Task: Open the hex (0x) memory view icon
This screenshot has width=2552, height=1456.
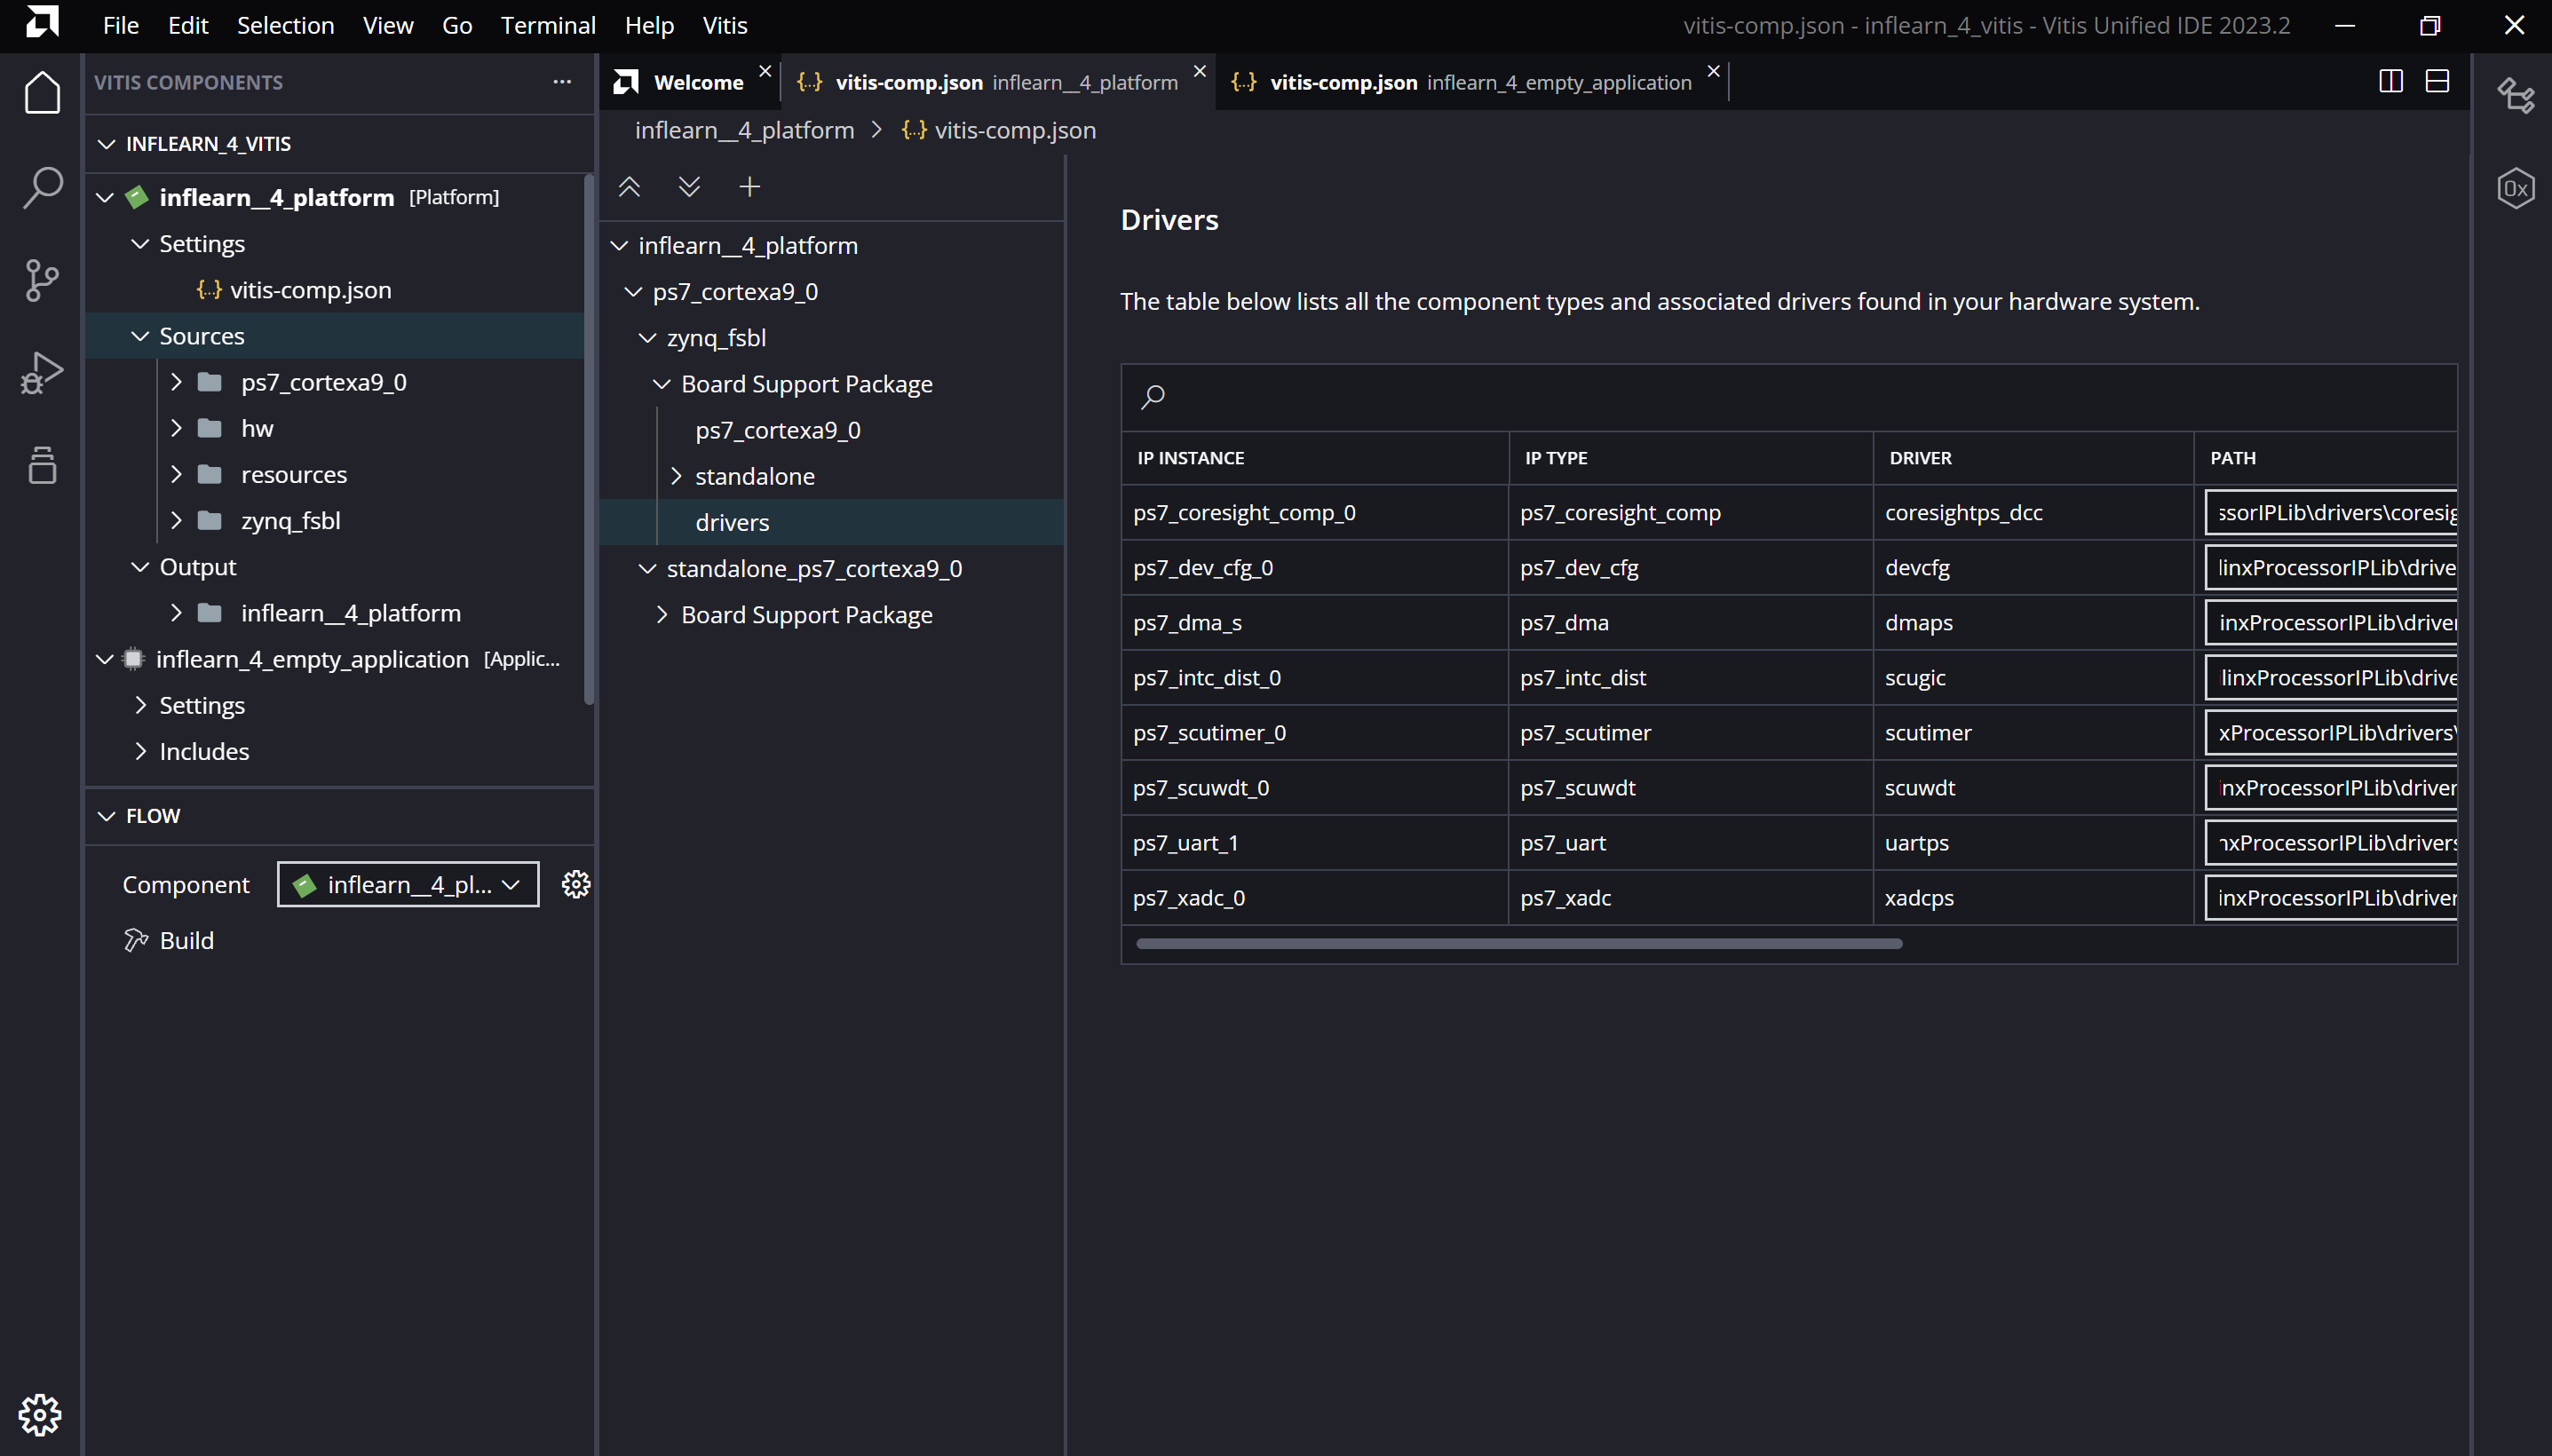Action: point(2515,188)
